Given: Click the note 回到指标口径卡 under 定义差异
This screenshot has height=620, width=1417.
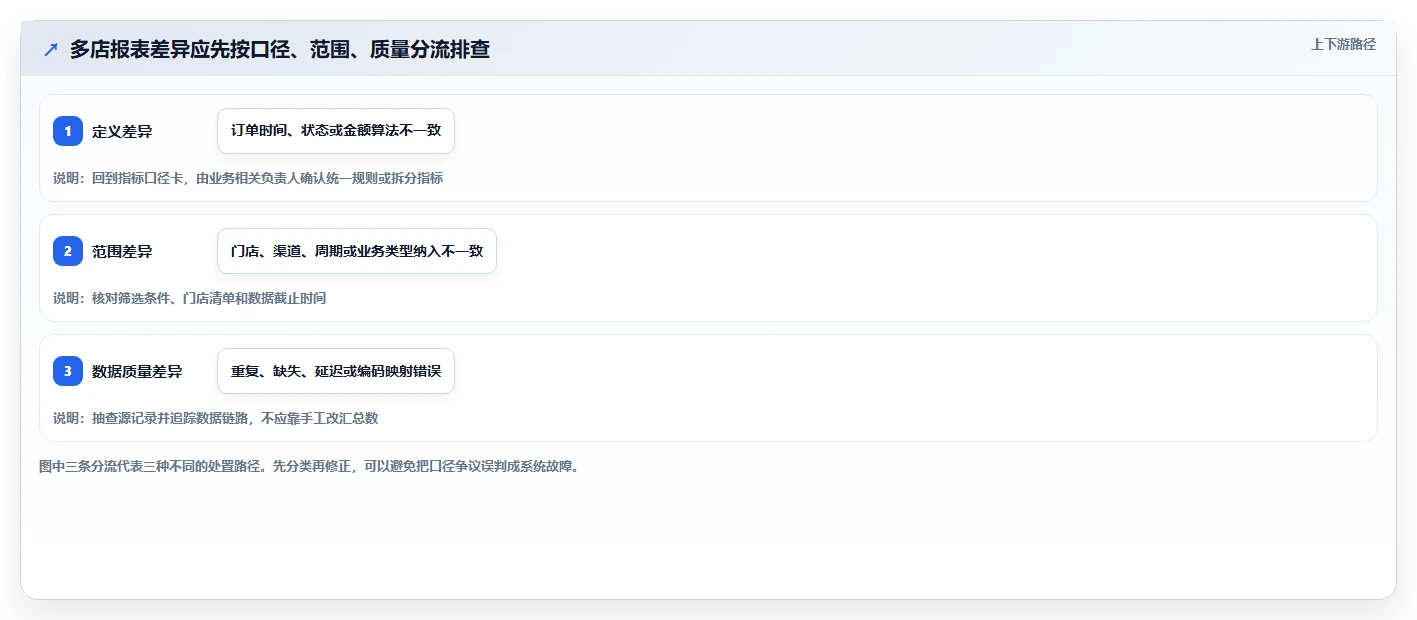Looking at the screenshot, I should click(x=248, y=178).
